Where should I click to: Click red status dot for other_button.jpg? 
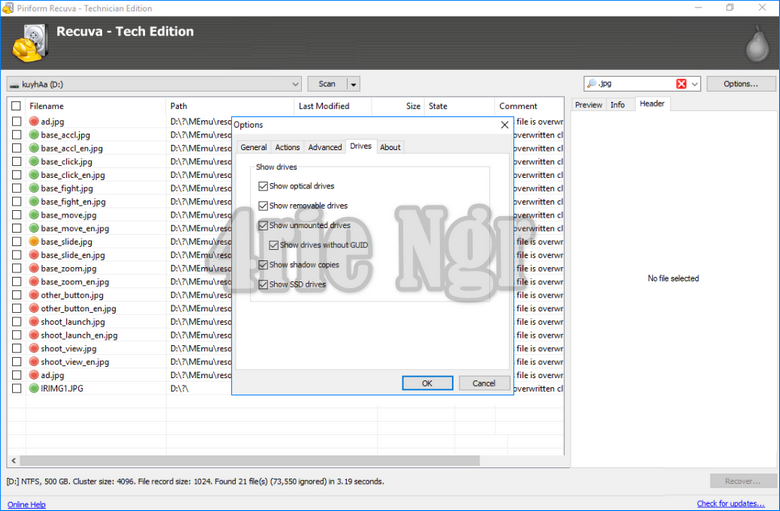tap(34, 295)
